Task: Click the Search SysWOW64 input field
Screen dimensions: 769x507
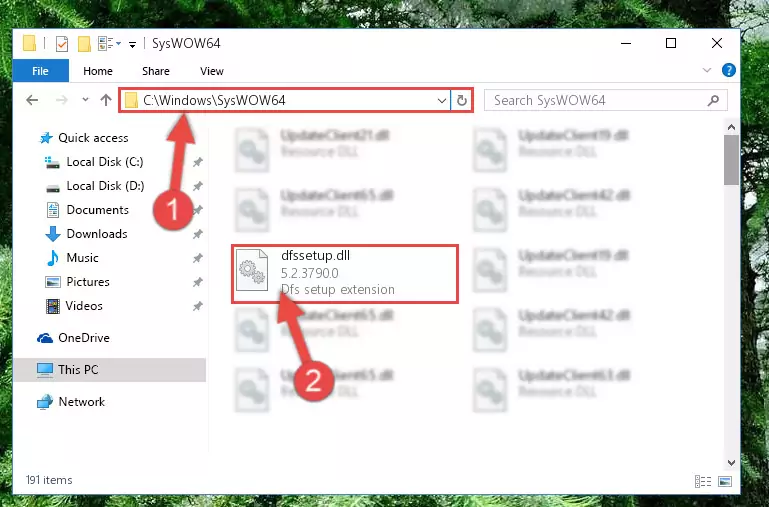Action: (606, 101)
